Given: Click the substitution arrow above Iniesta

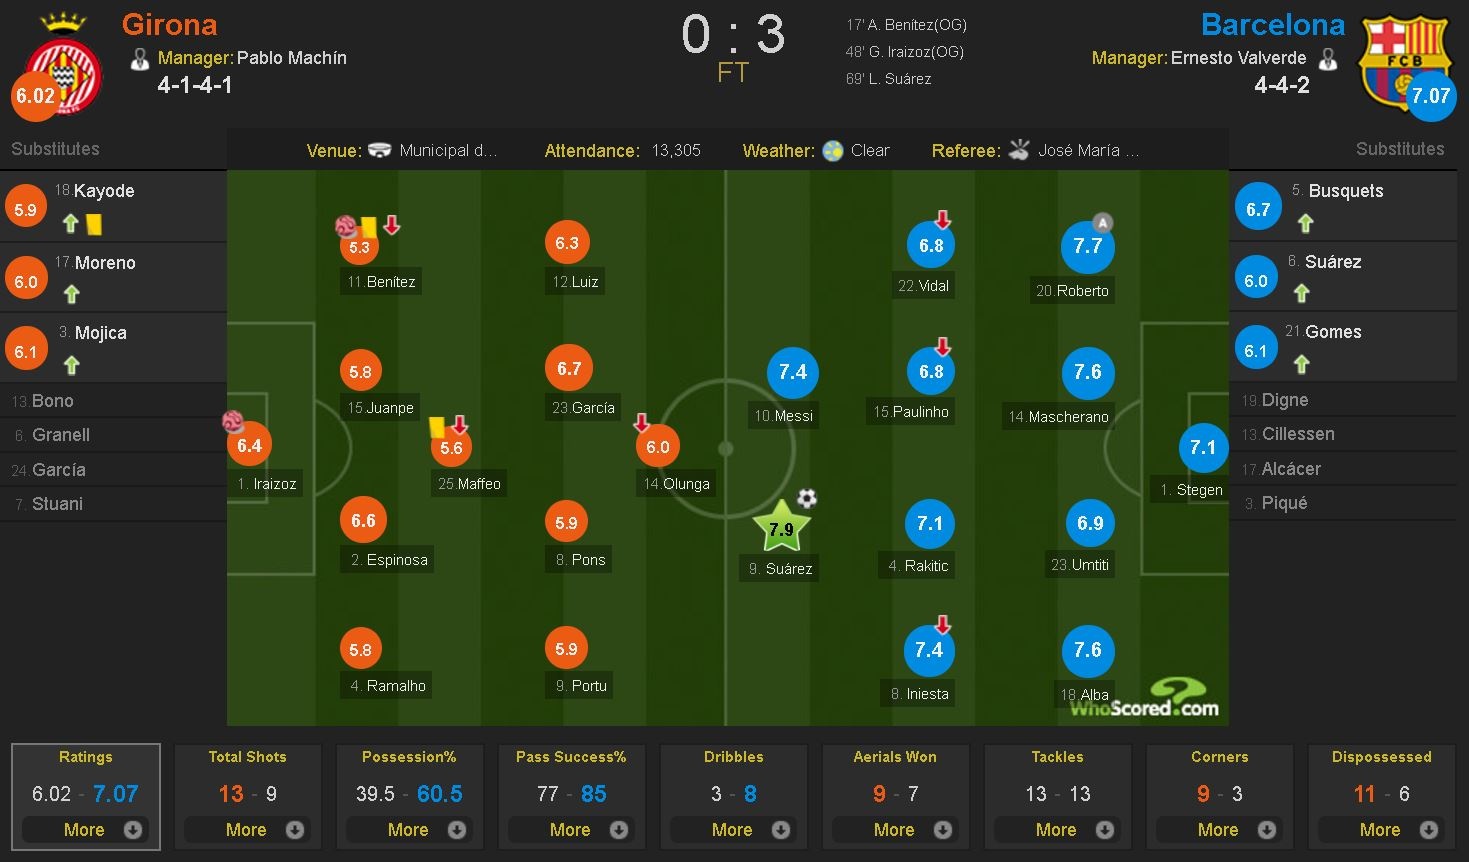Looking at the screenshot, I should pos(942,625).
